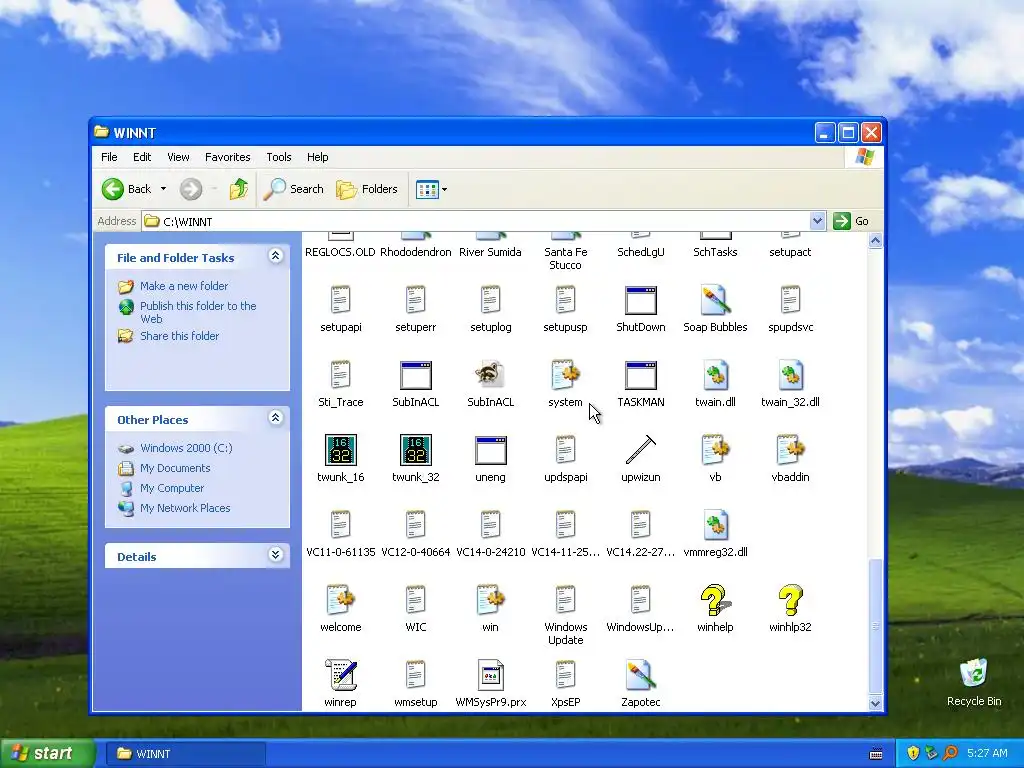This screenshot has width=1024, height=768.
Task: Select the WMSysPr9.prx file icon
Action: coord(490,676)
